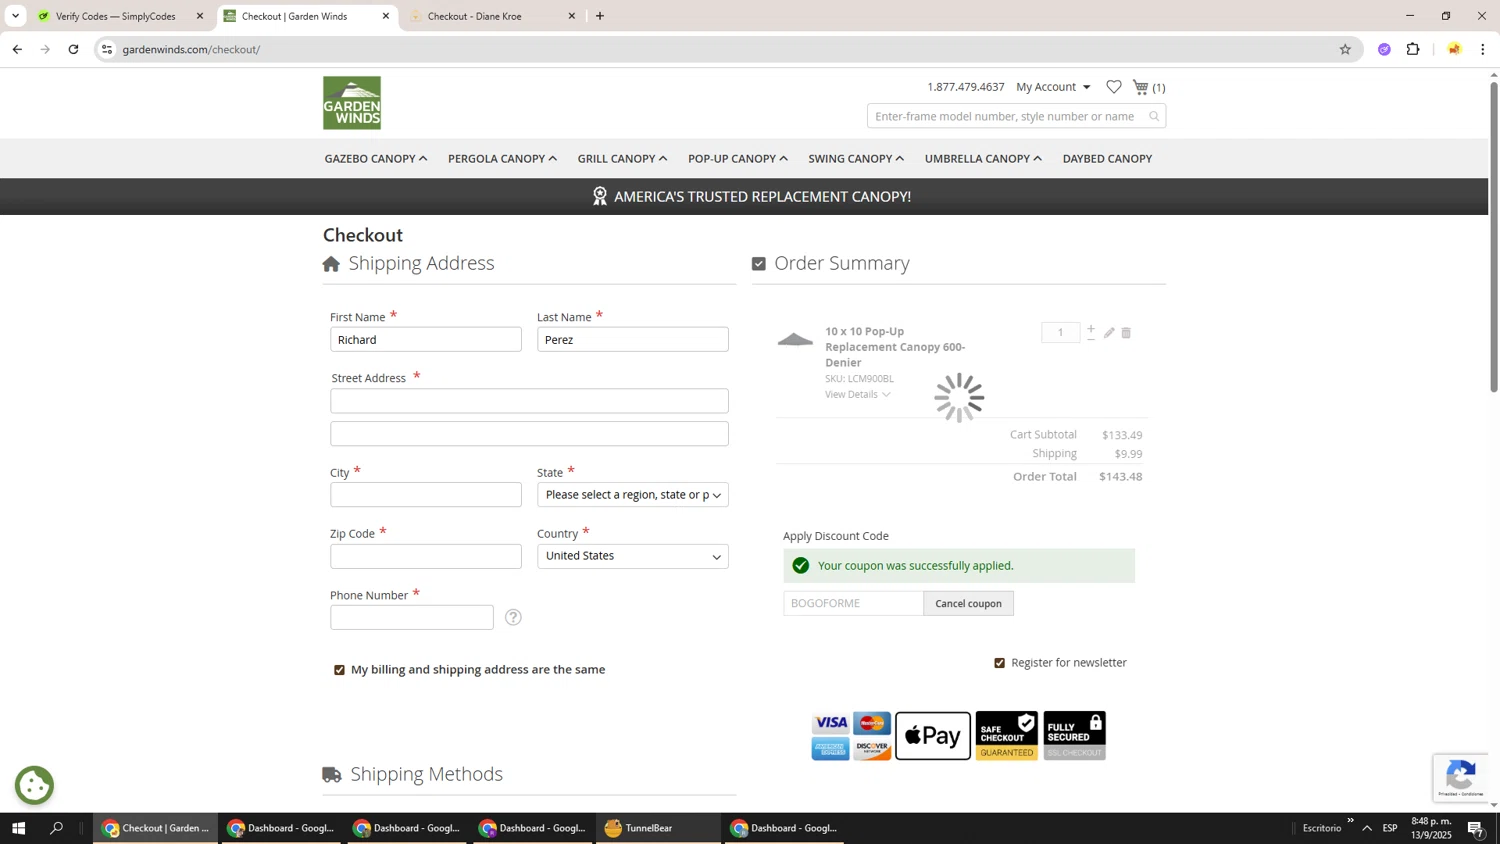Viewport: 1500px width, 844px height.
Task: Click the Cancel coupon button
Action: pos(968,604)
